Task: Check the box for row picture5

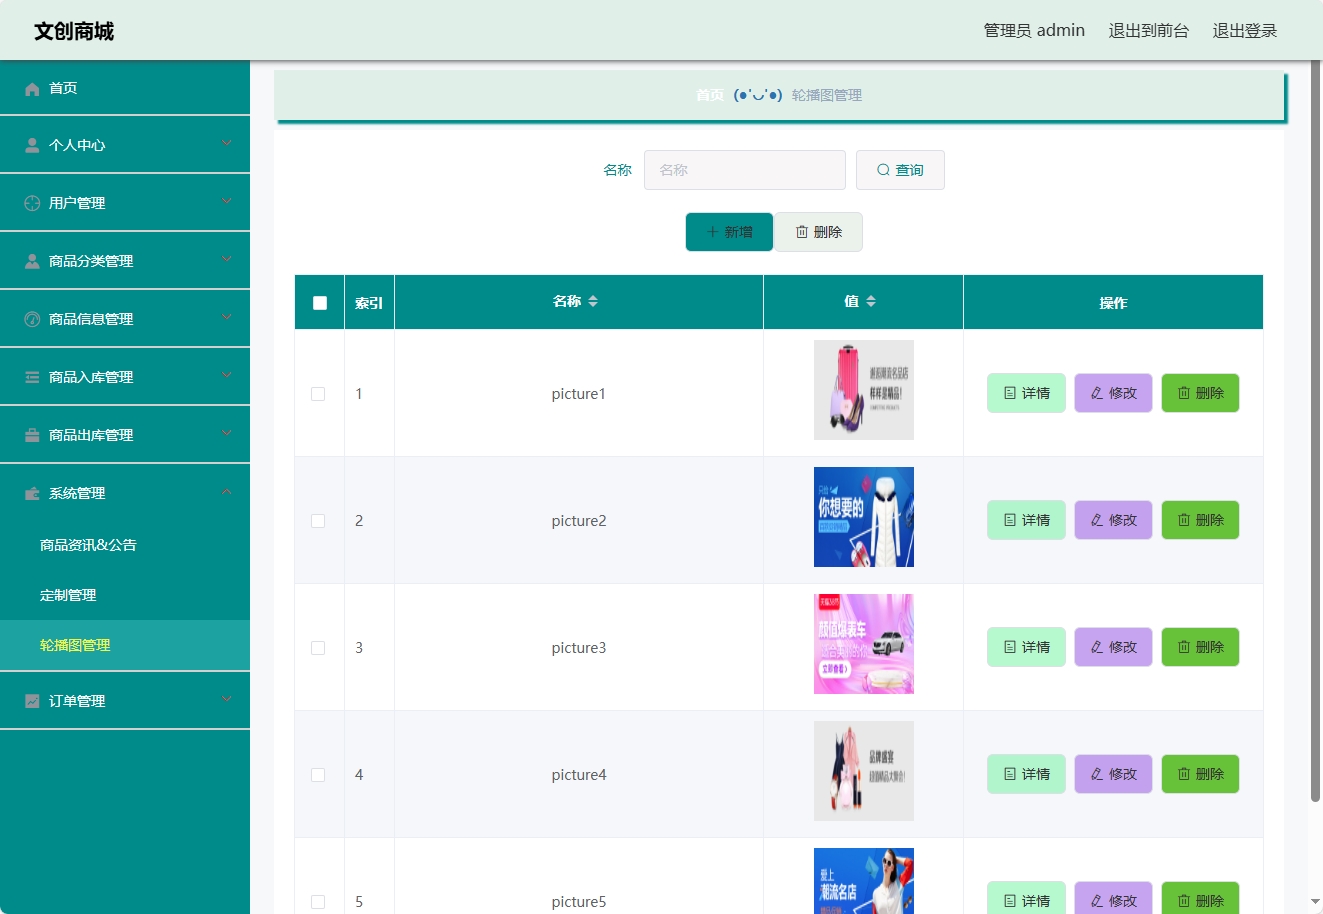Action: (318, 902)
